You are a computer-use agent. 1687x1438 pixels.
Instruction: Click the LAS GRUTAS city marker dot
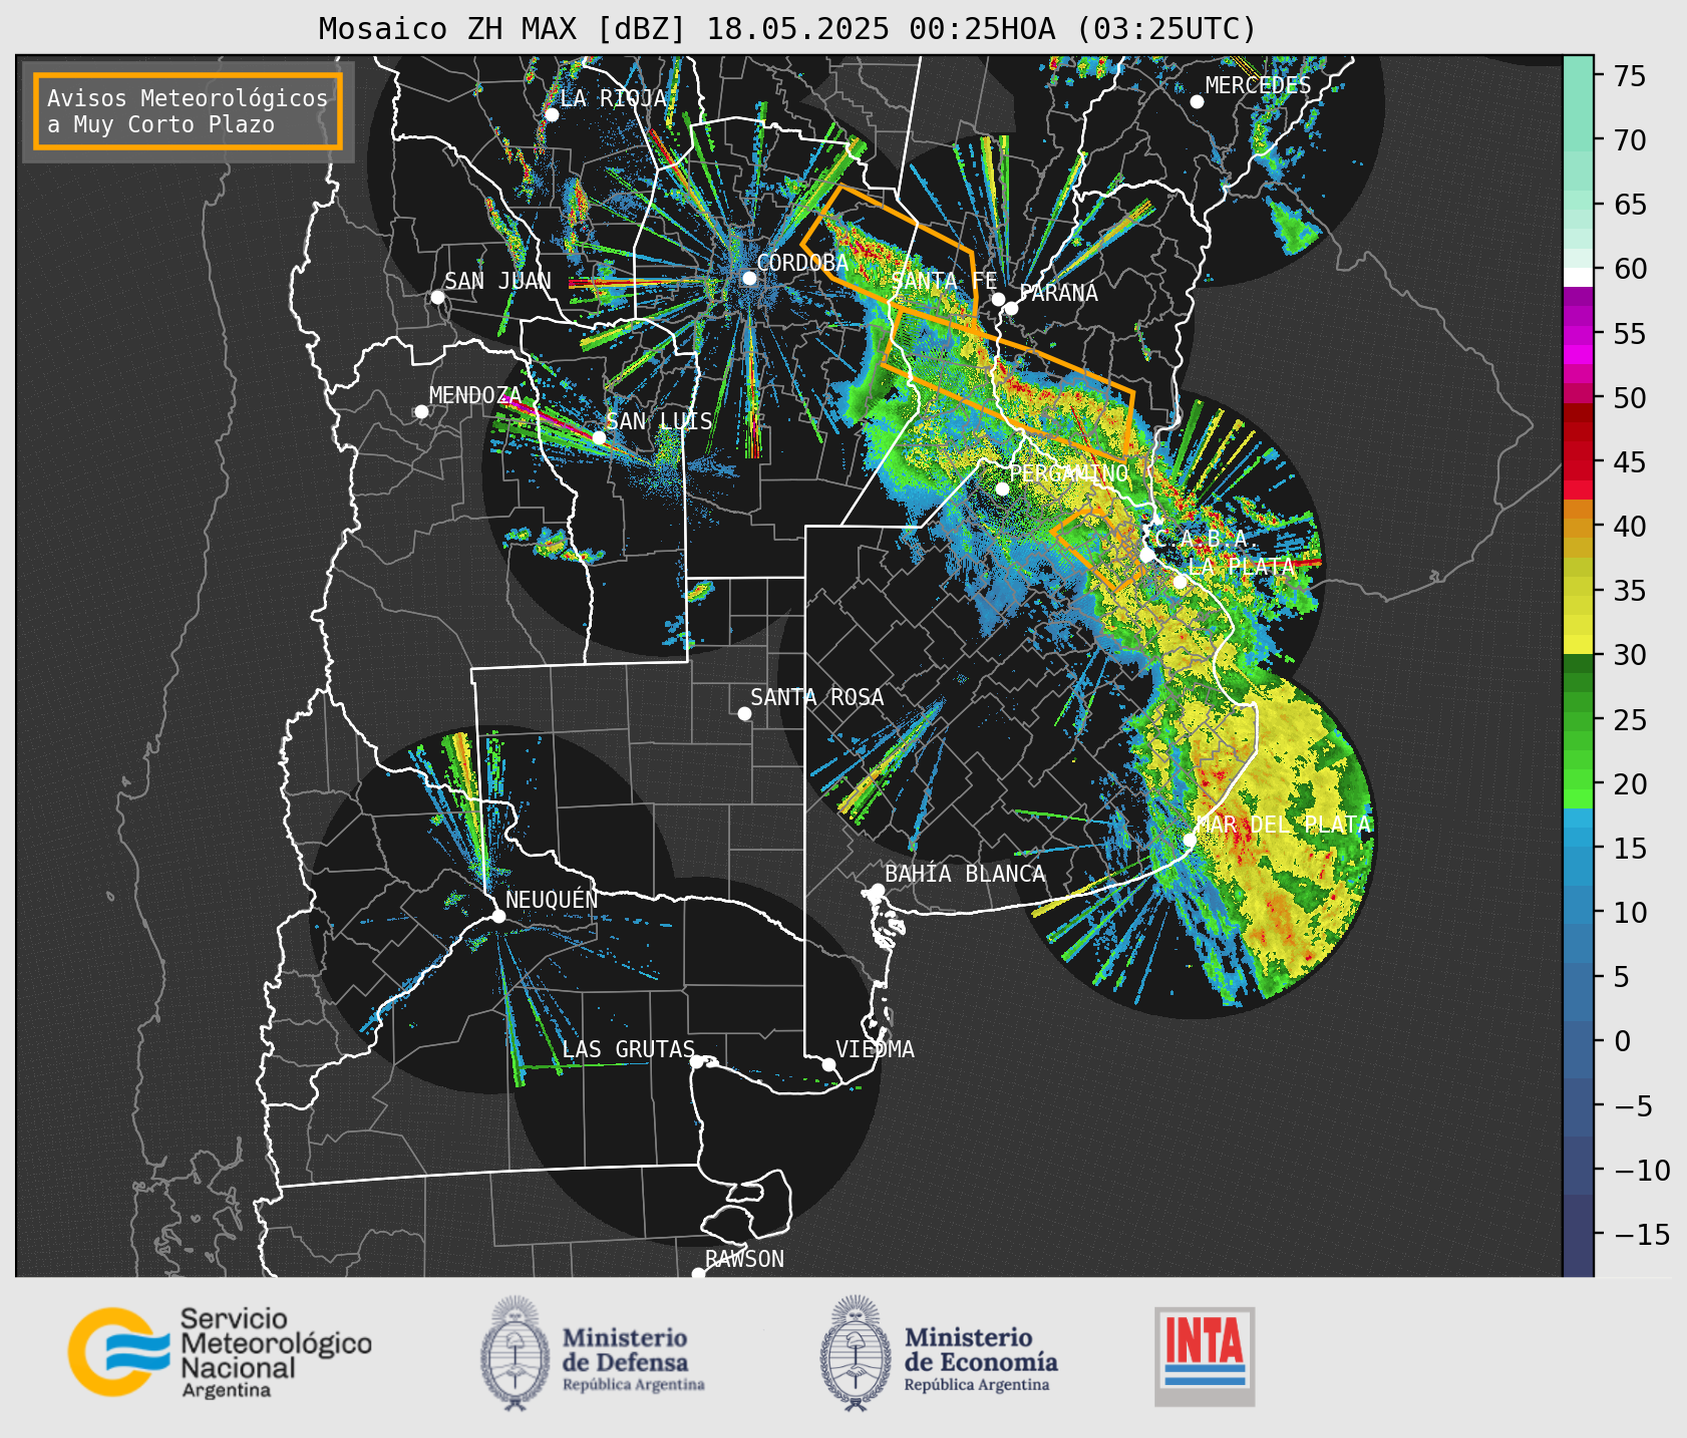pyautogui.click(x=697, y=1062)
